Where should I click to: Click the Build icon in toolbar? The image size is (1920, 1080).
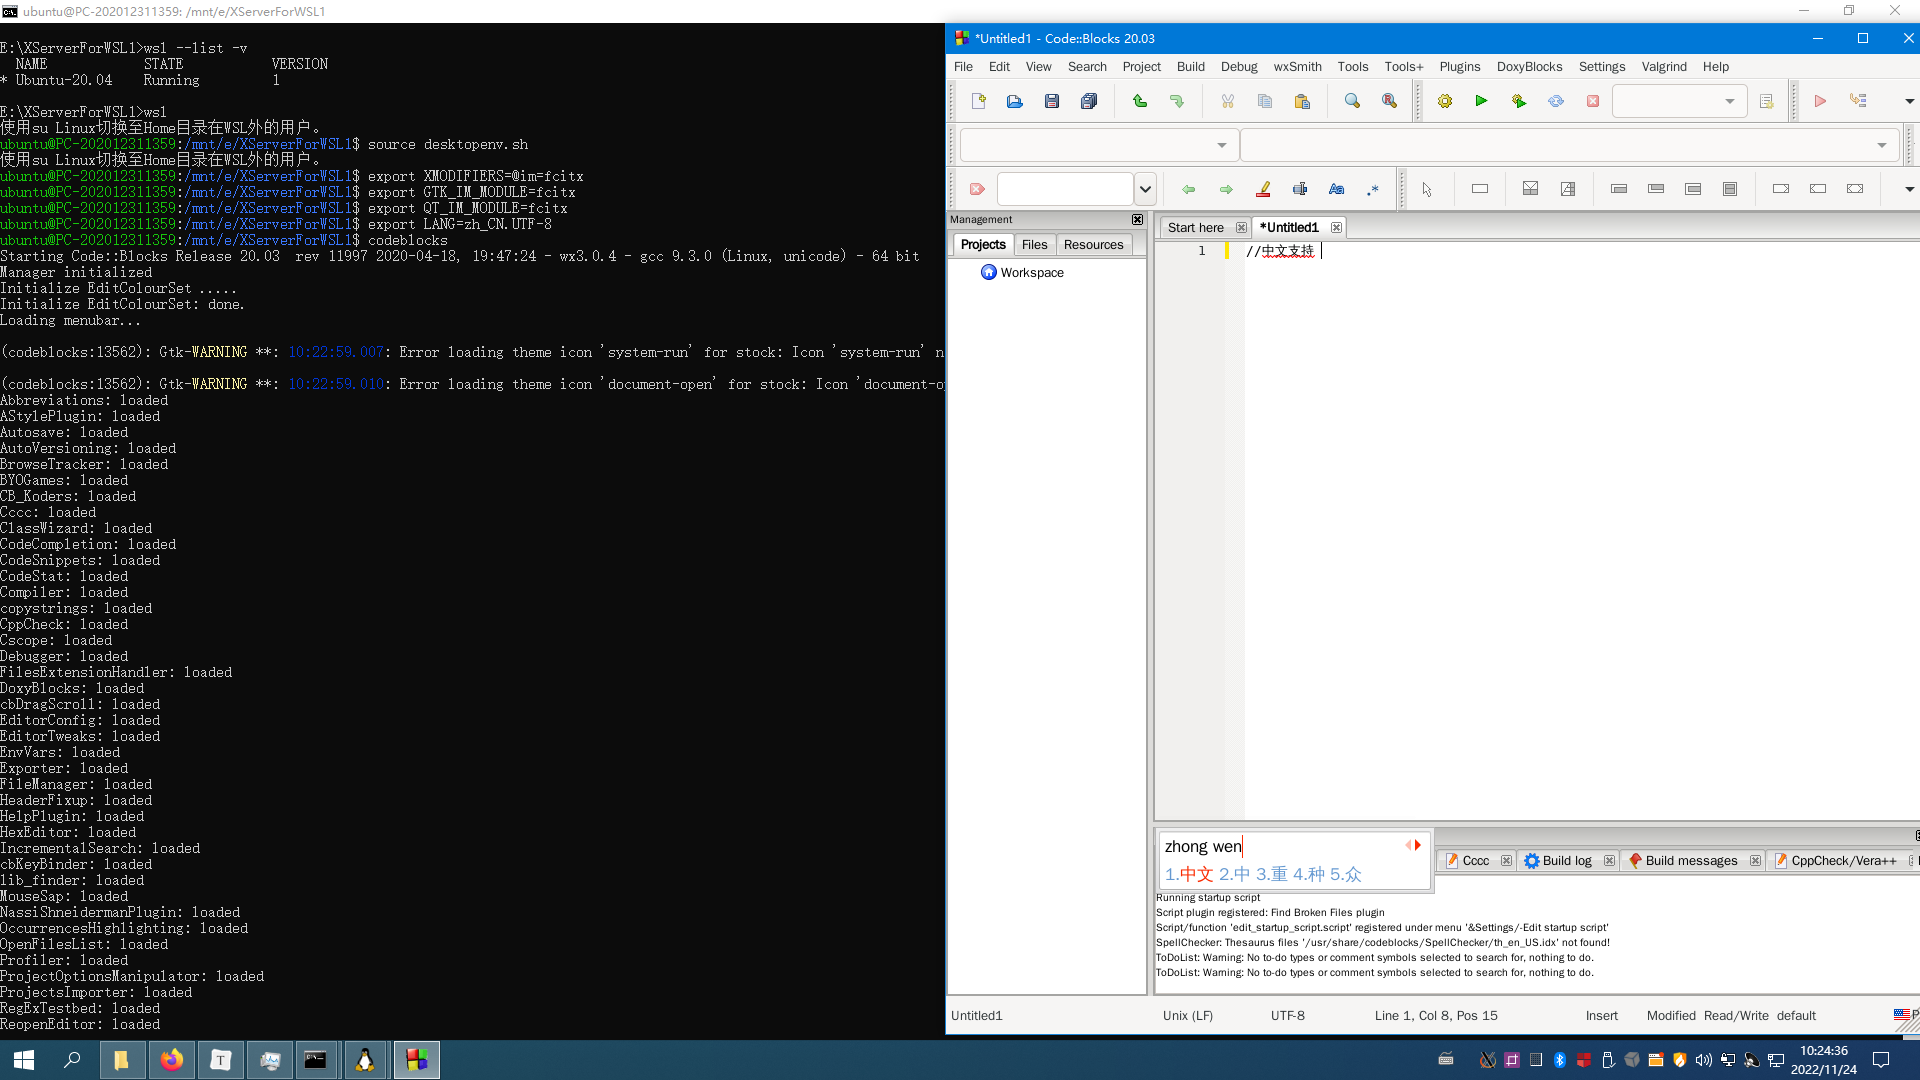(1444, 100)
